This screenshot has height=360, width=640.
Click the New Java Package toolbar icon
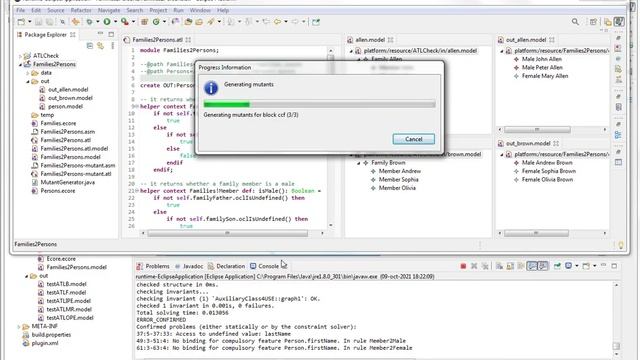(144, 22)
